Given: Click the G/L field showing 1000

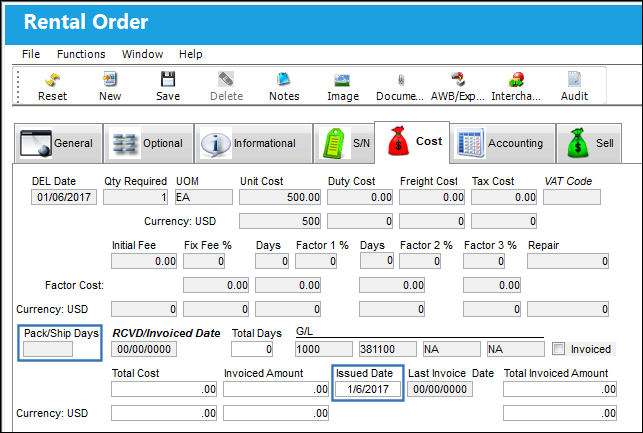Looking at the screenshot, I should tap(324, 349).
